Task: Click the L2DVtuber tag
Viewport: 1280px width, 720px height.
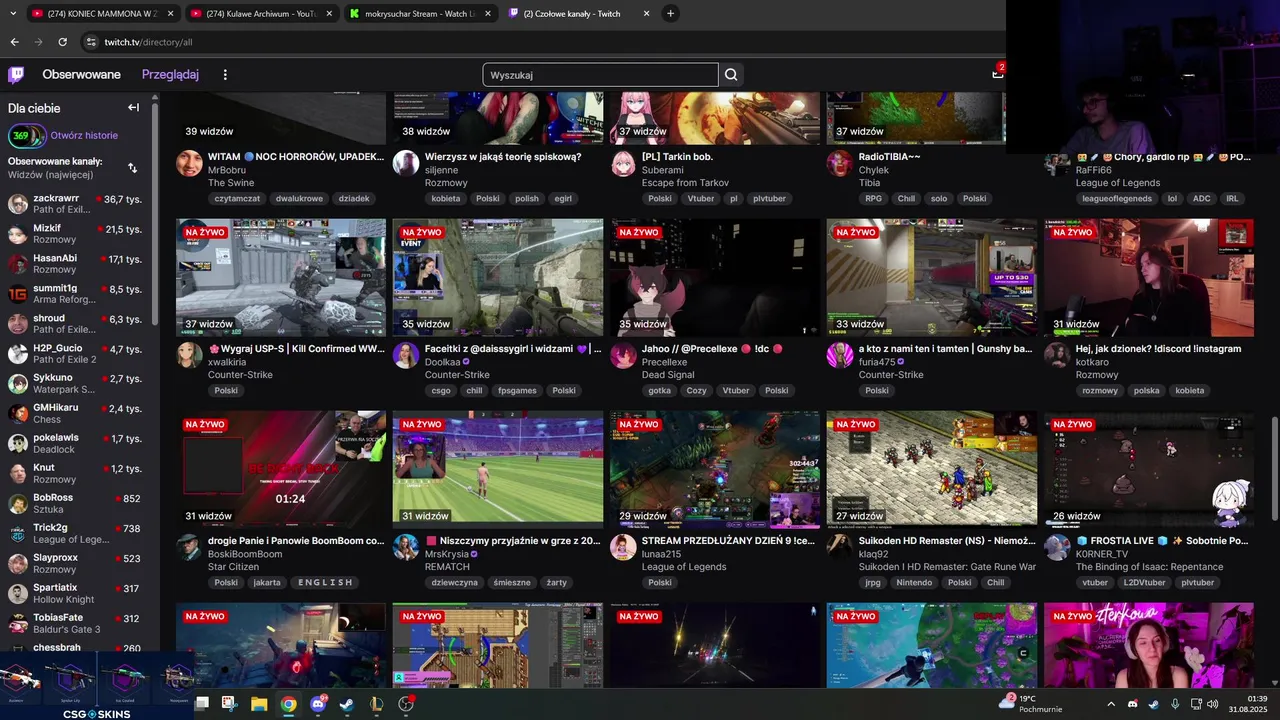Action: [1145, 583]
